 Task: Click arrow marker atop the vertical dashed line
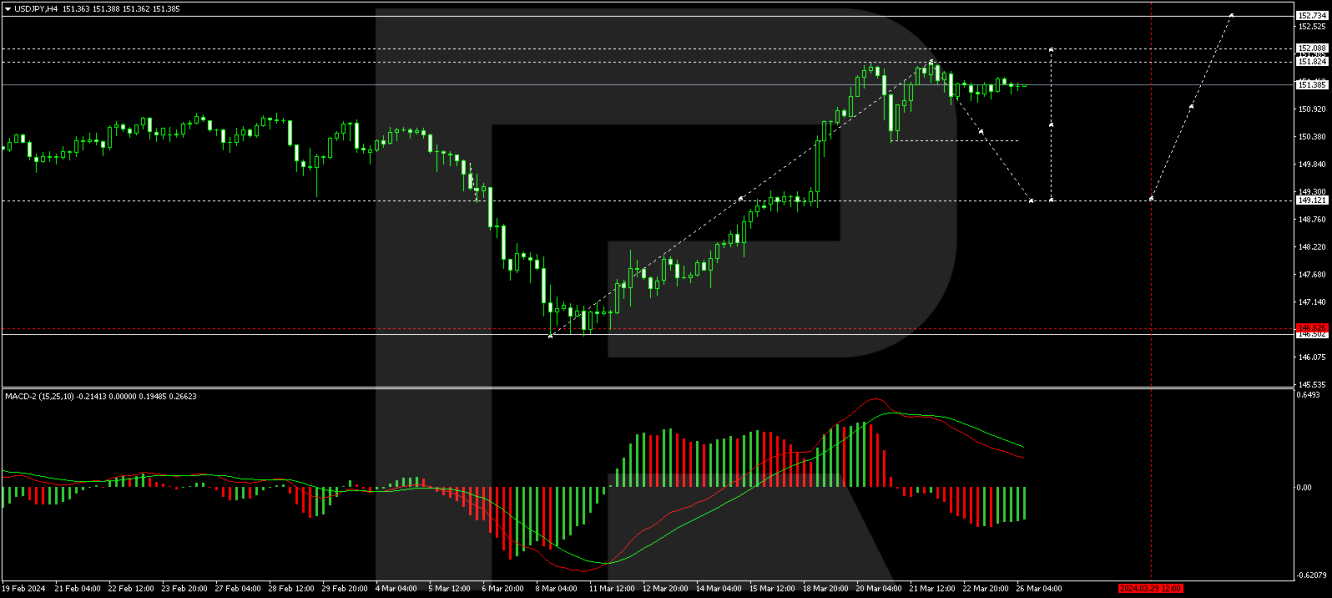coord(1051,48)
